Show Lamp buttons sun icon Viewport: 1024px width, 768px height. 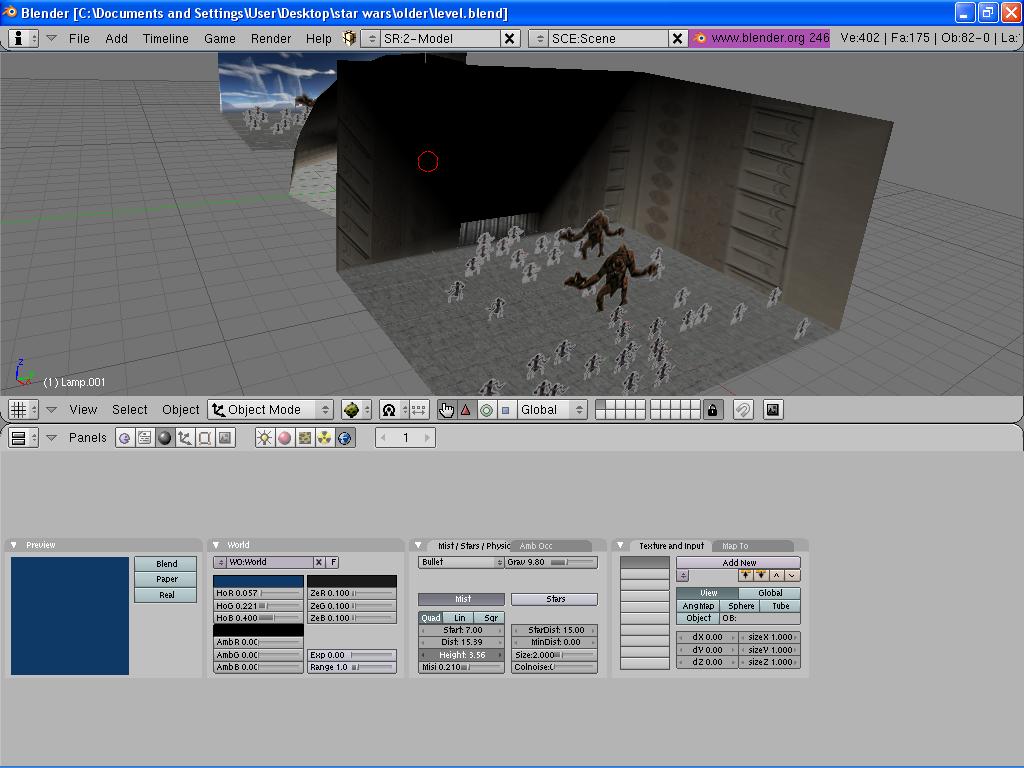pos(264,438)
